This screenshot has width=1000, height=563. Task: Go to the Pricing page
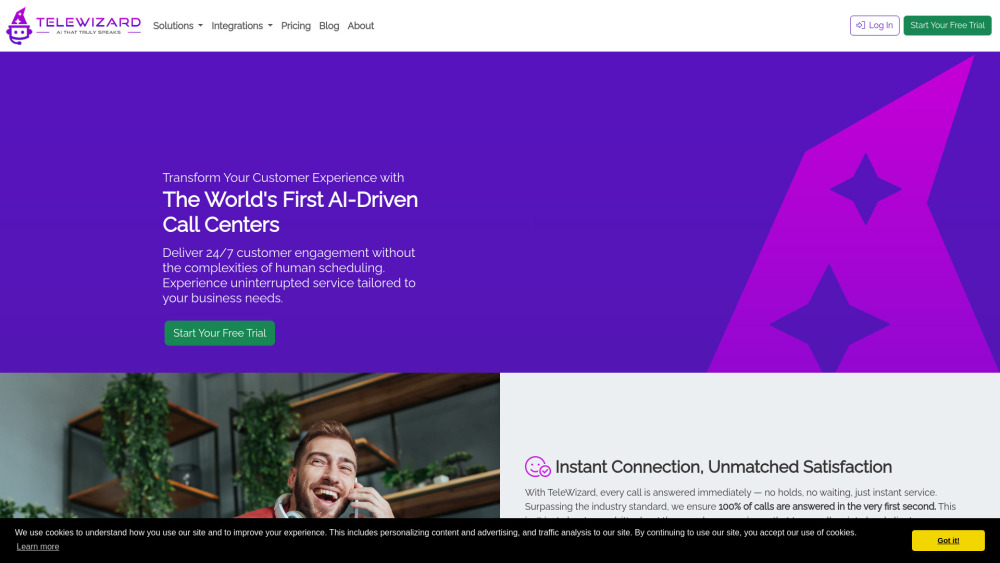296,26
